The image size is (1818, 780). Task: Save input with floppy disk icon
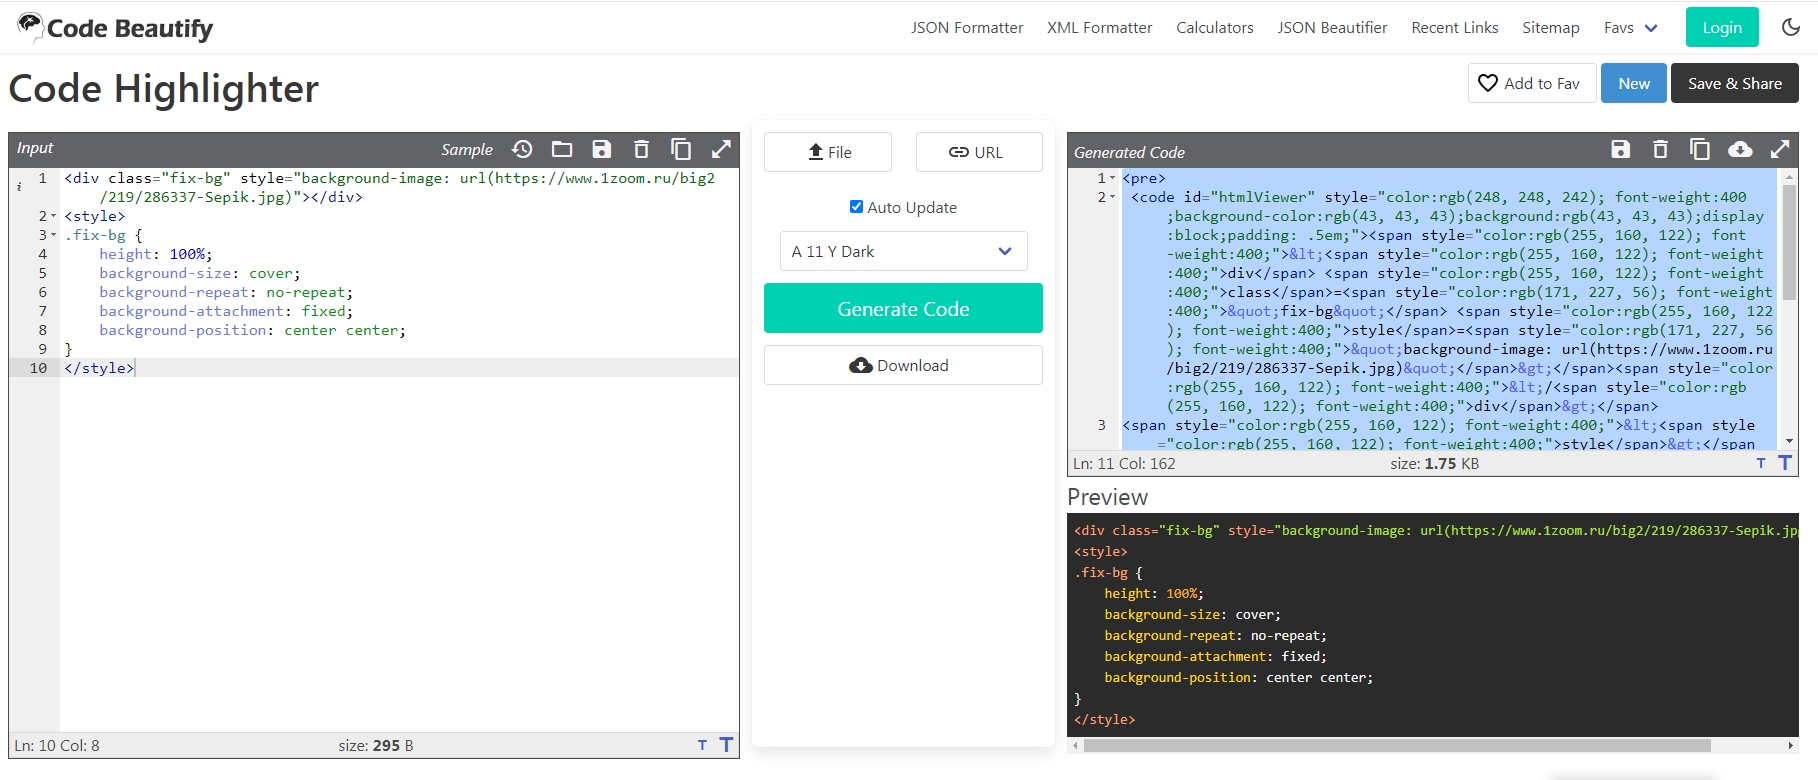pos(601,149)
